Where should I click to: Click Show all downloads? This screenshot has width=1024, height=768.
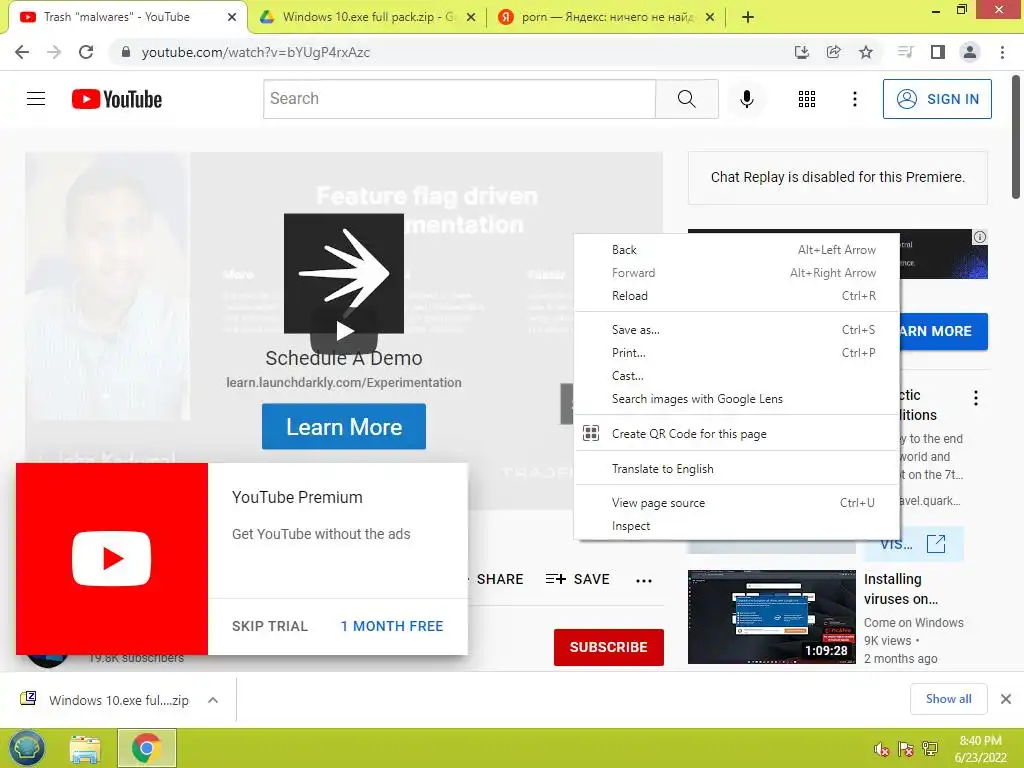point(949,699)
